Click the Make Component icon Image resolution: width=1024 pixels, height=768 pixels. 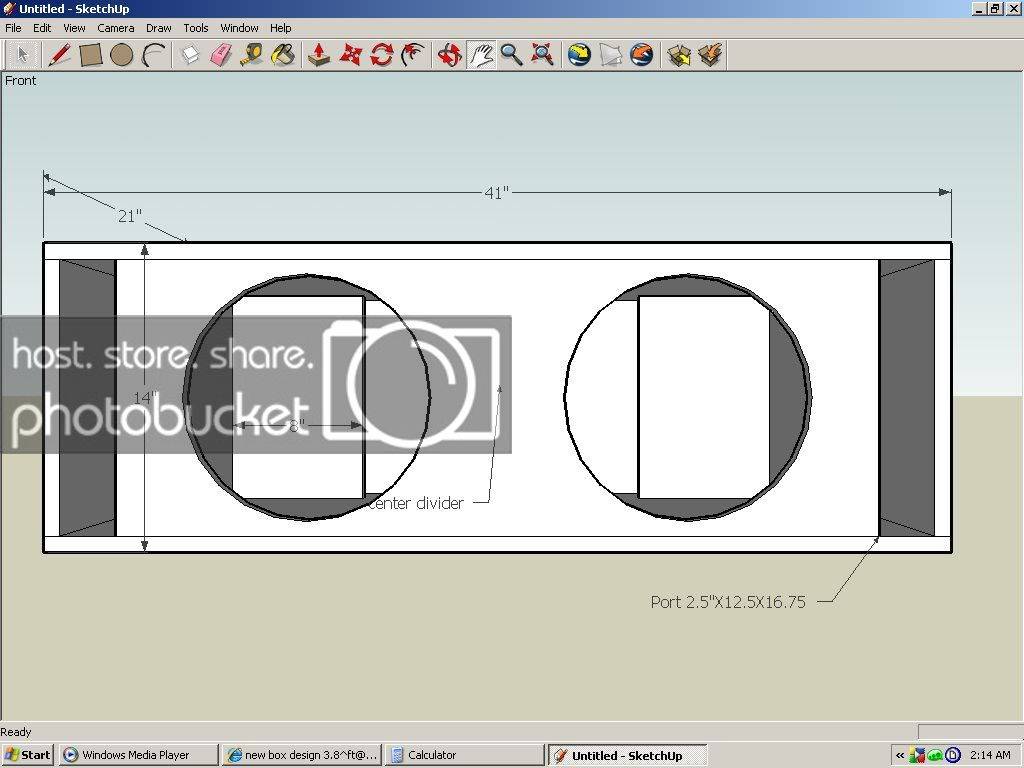pyautogui.click(x=189, y=55)
